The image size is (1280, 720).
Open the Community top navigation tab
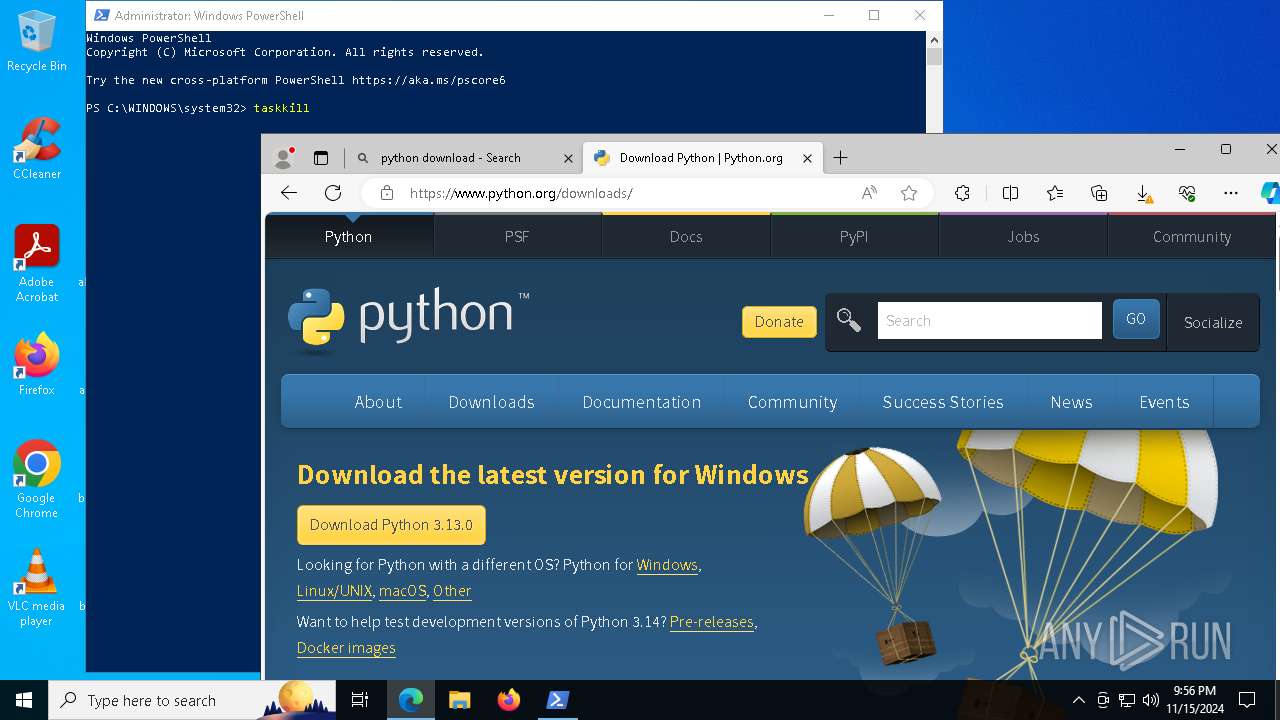tap(1191, 237)
